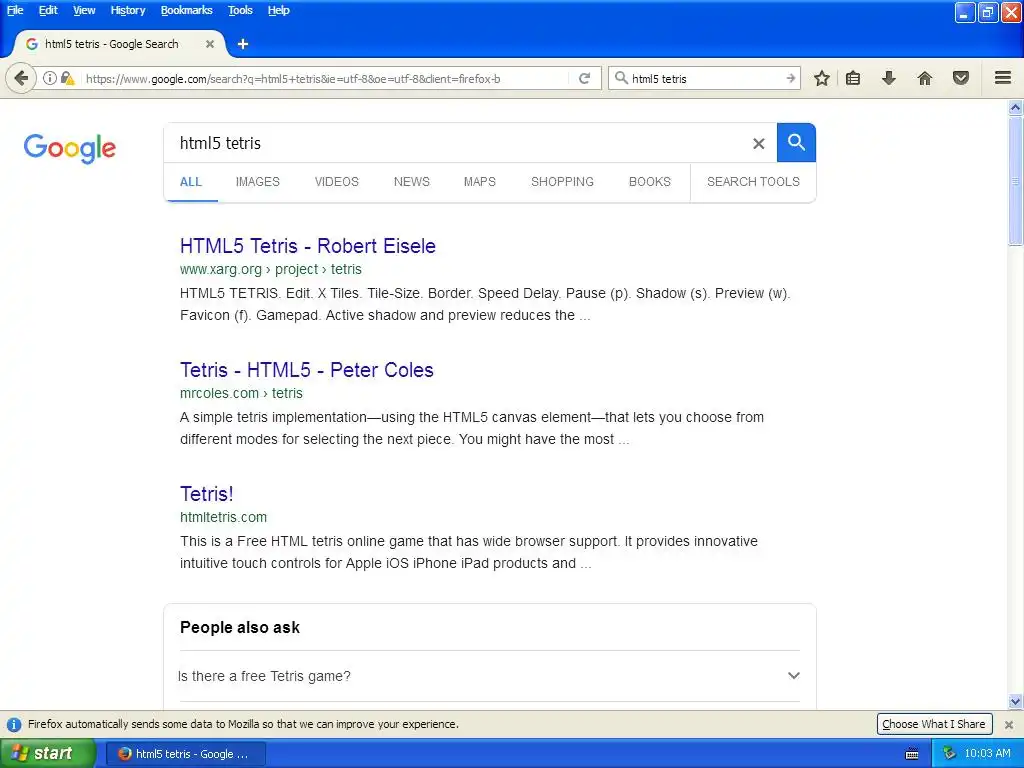Open the Help menu
The width and height of the screenshot is (1024, 768).
[278, 10]
